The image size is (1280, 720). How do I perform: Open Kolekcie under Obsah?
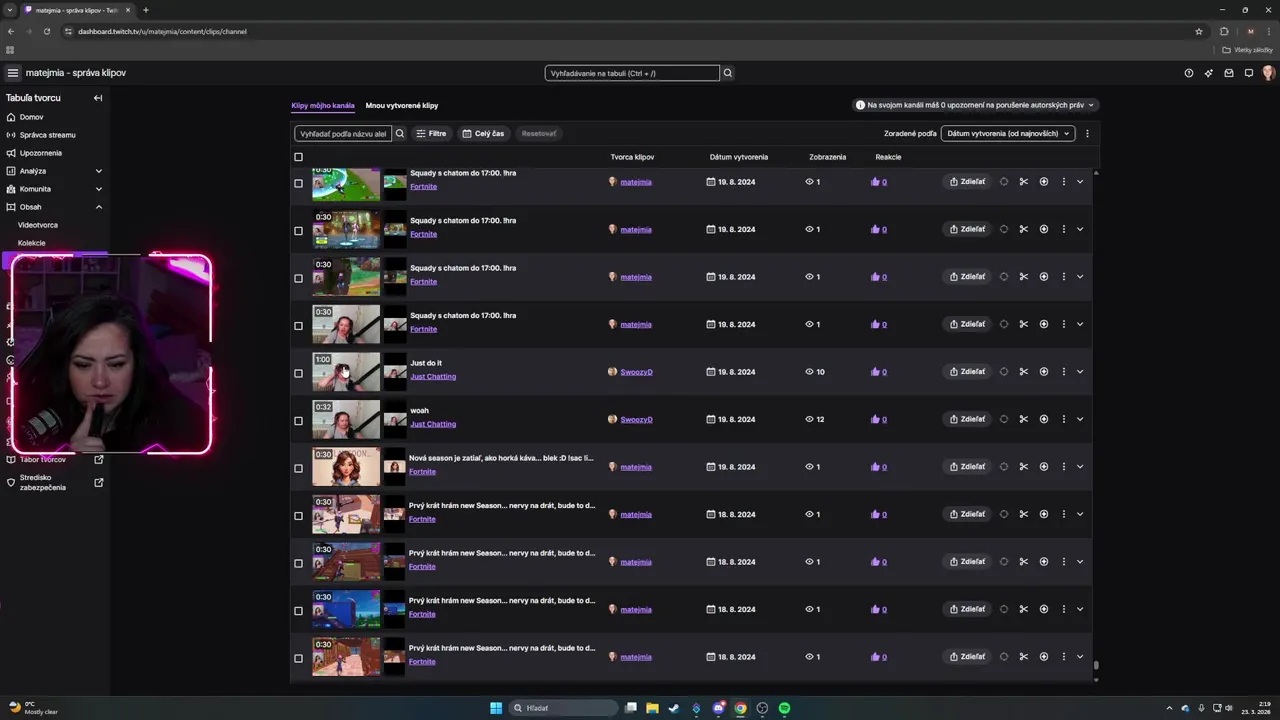(32, 243)
